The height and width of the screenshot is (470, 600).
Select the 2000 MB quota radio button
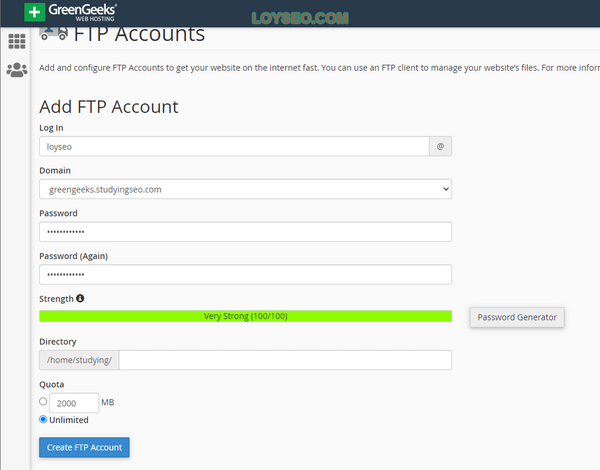pyautogui.click(x=43, y=402)
